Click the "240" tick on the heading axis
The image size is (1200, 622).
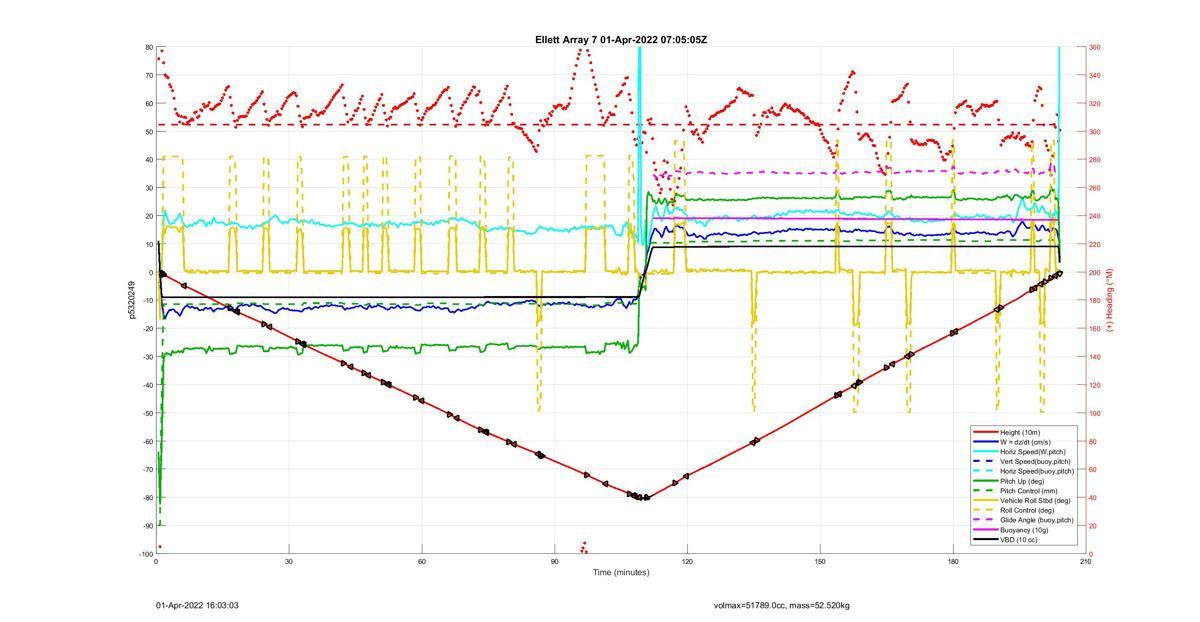[1095, 216]
